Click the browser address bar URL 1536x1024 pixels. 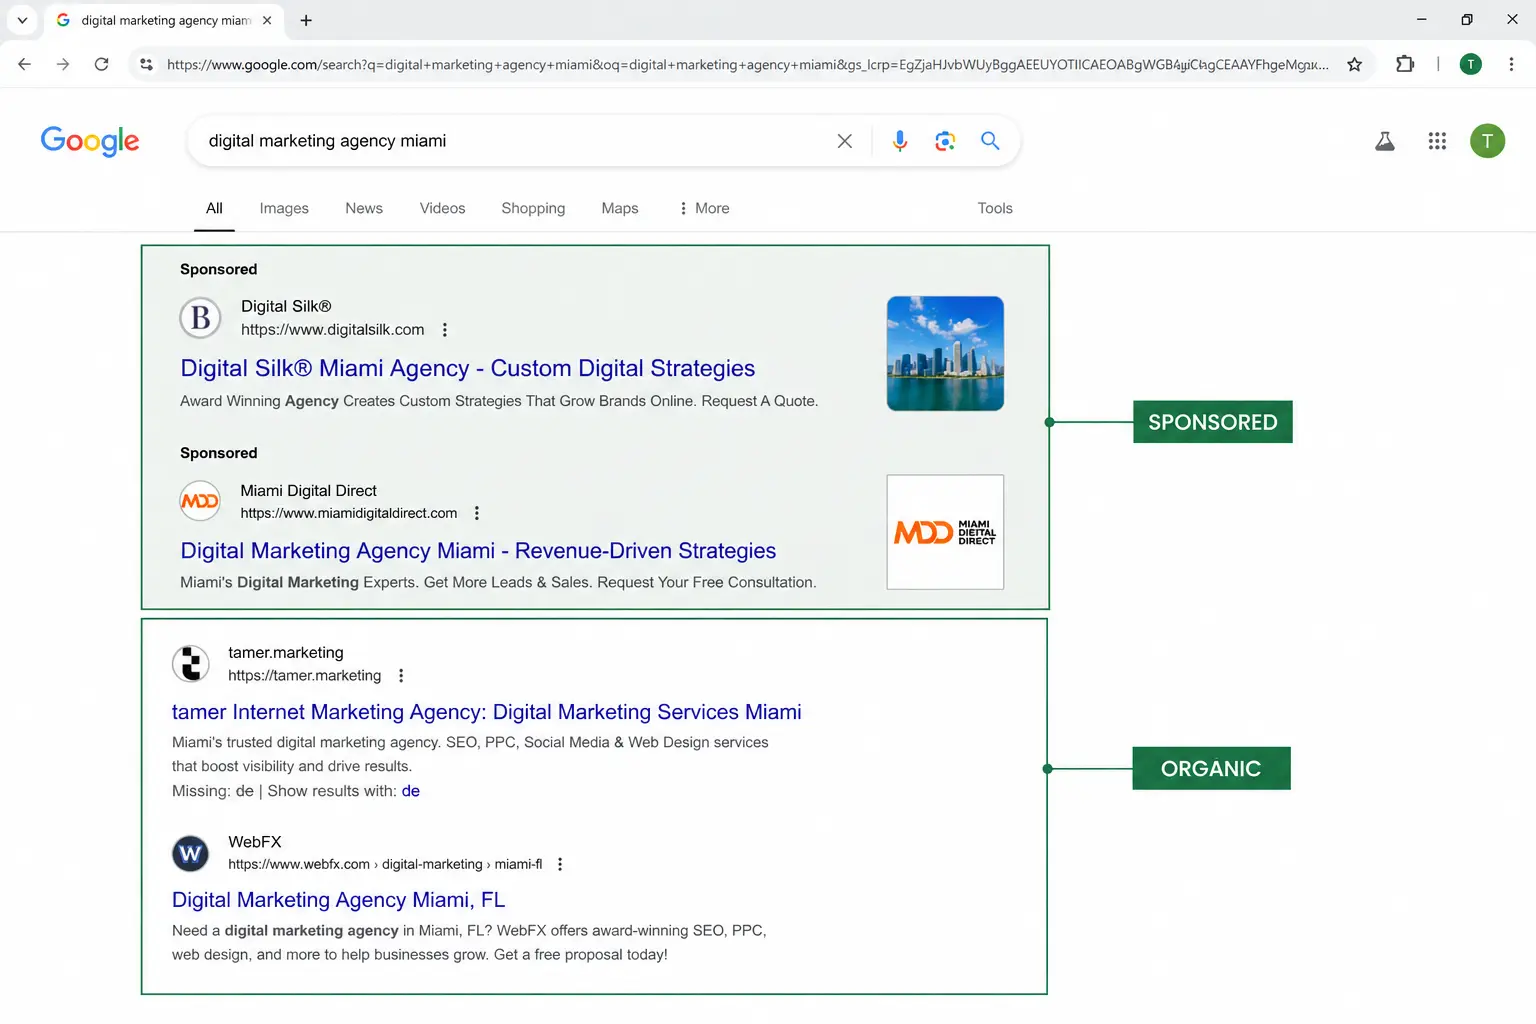pos(747,64)
